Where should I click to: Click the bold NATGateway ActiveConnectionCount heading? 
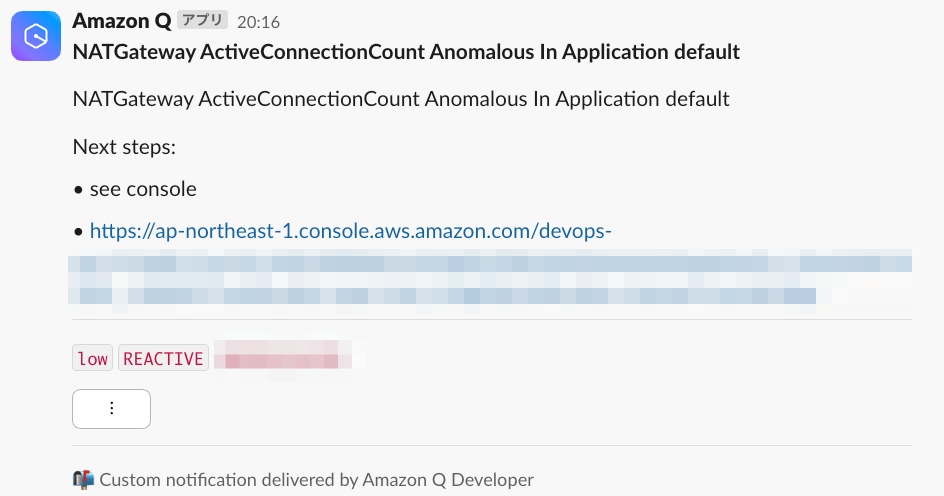pyautogui.click(x=406, y=52)
